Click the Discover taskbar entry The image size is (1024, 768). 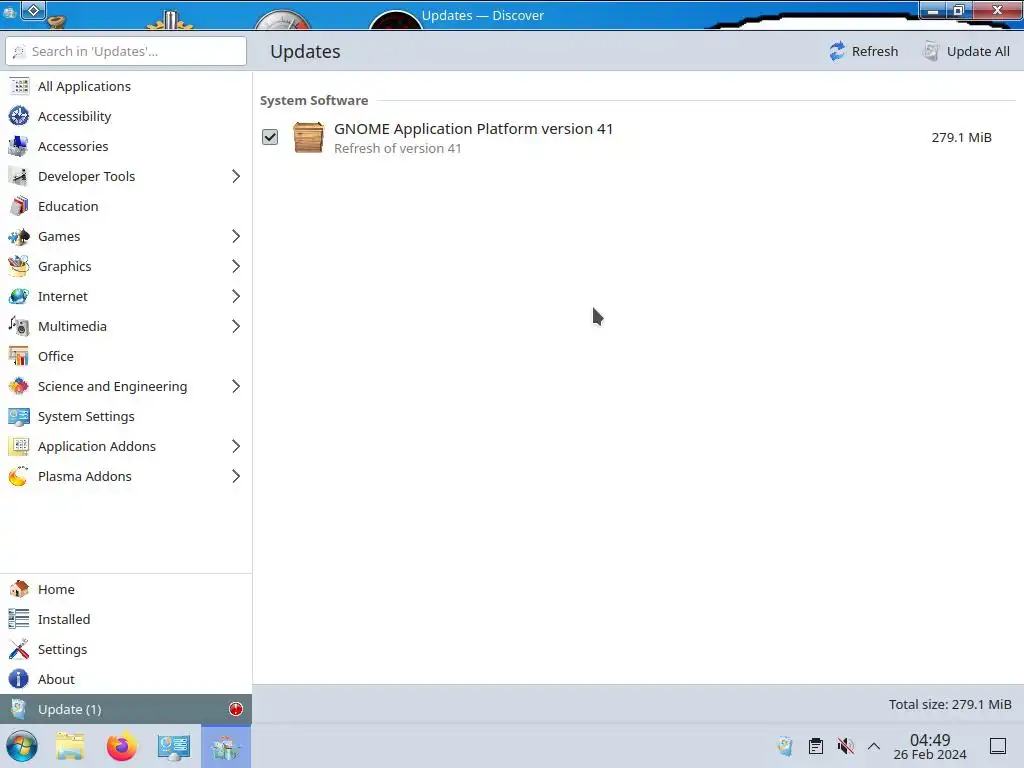[x=226, y=746]
